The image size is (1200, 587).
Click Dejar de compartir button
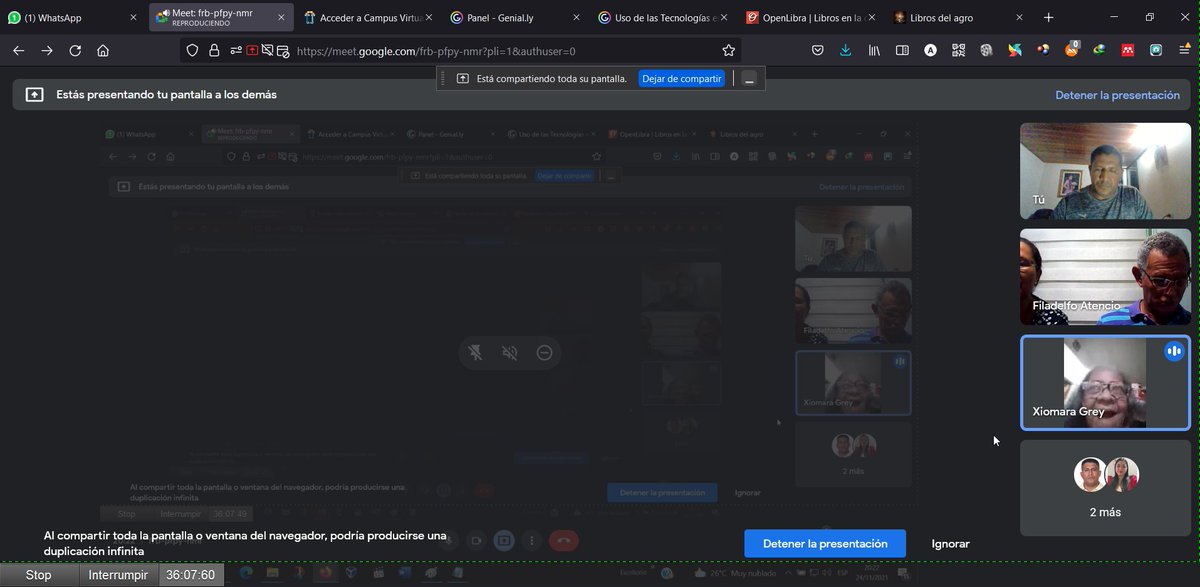[x=682, y=79]
